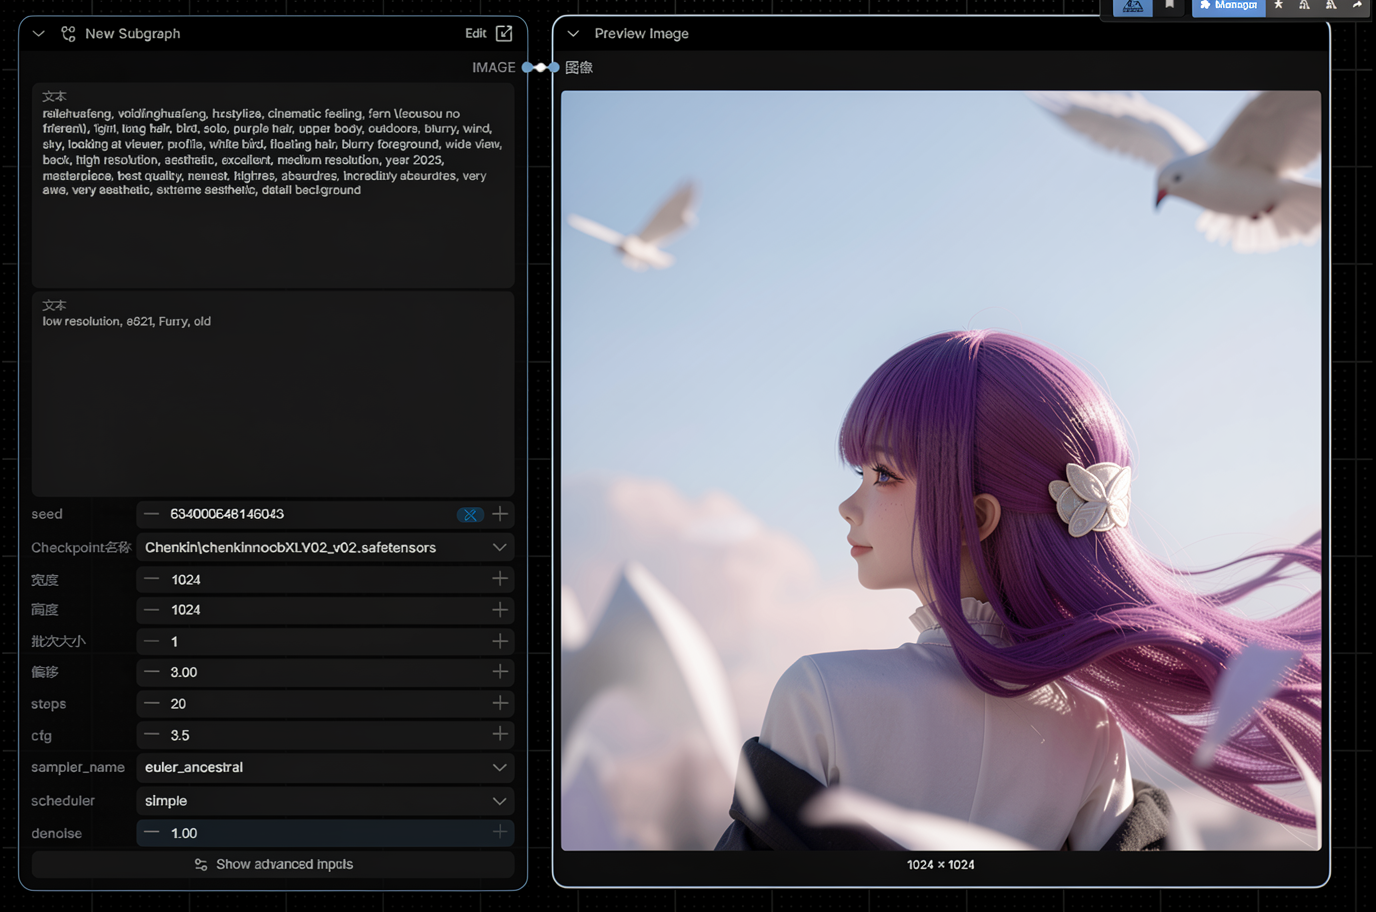Viewport: 1376px width, 912px height.
Task: Increase cfg value with plus icon
Action: click(500, 735)
